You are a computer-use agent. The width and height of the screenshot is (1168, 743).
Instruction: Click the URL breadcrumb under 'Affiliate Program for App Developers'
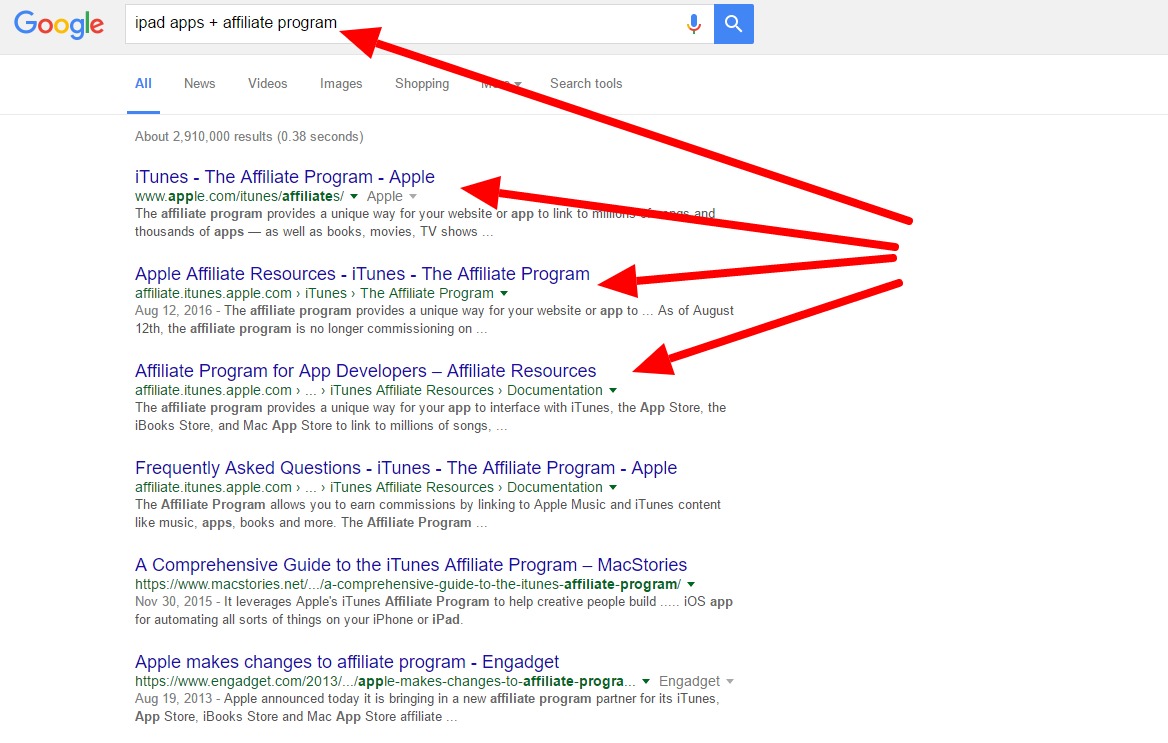pyautogui.click(x=369, y=390)
